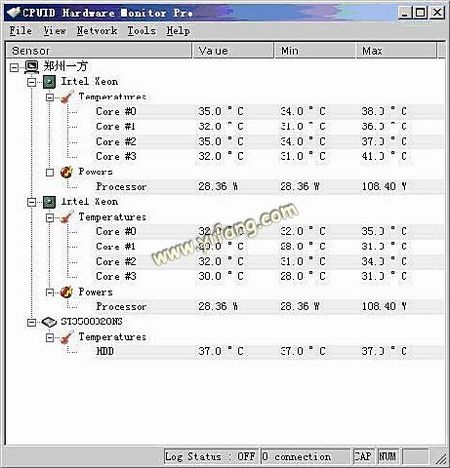
Task: Select Processor row under second Xeon Powers
Action: tap(121, 306)
